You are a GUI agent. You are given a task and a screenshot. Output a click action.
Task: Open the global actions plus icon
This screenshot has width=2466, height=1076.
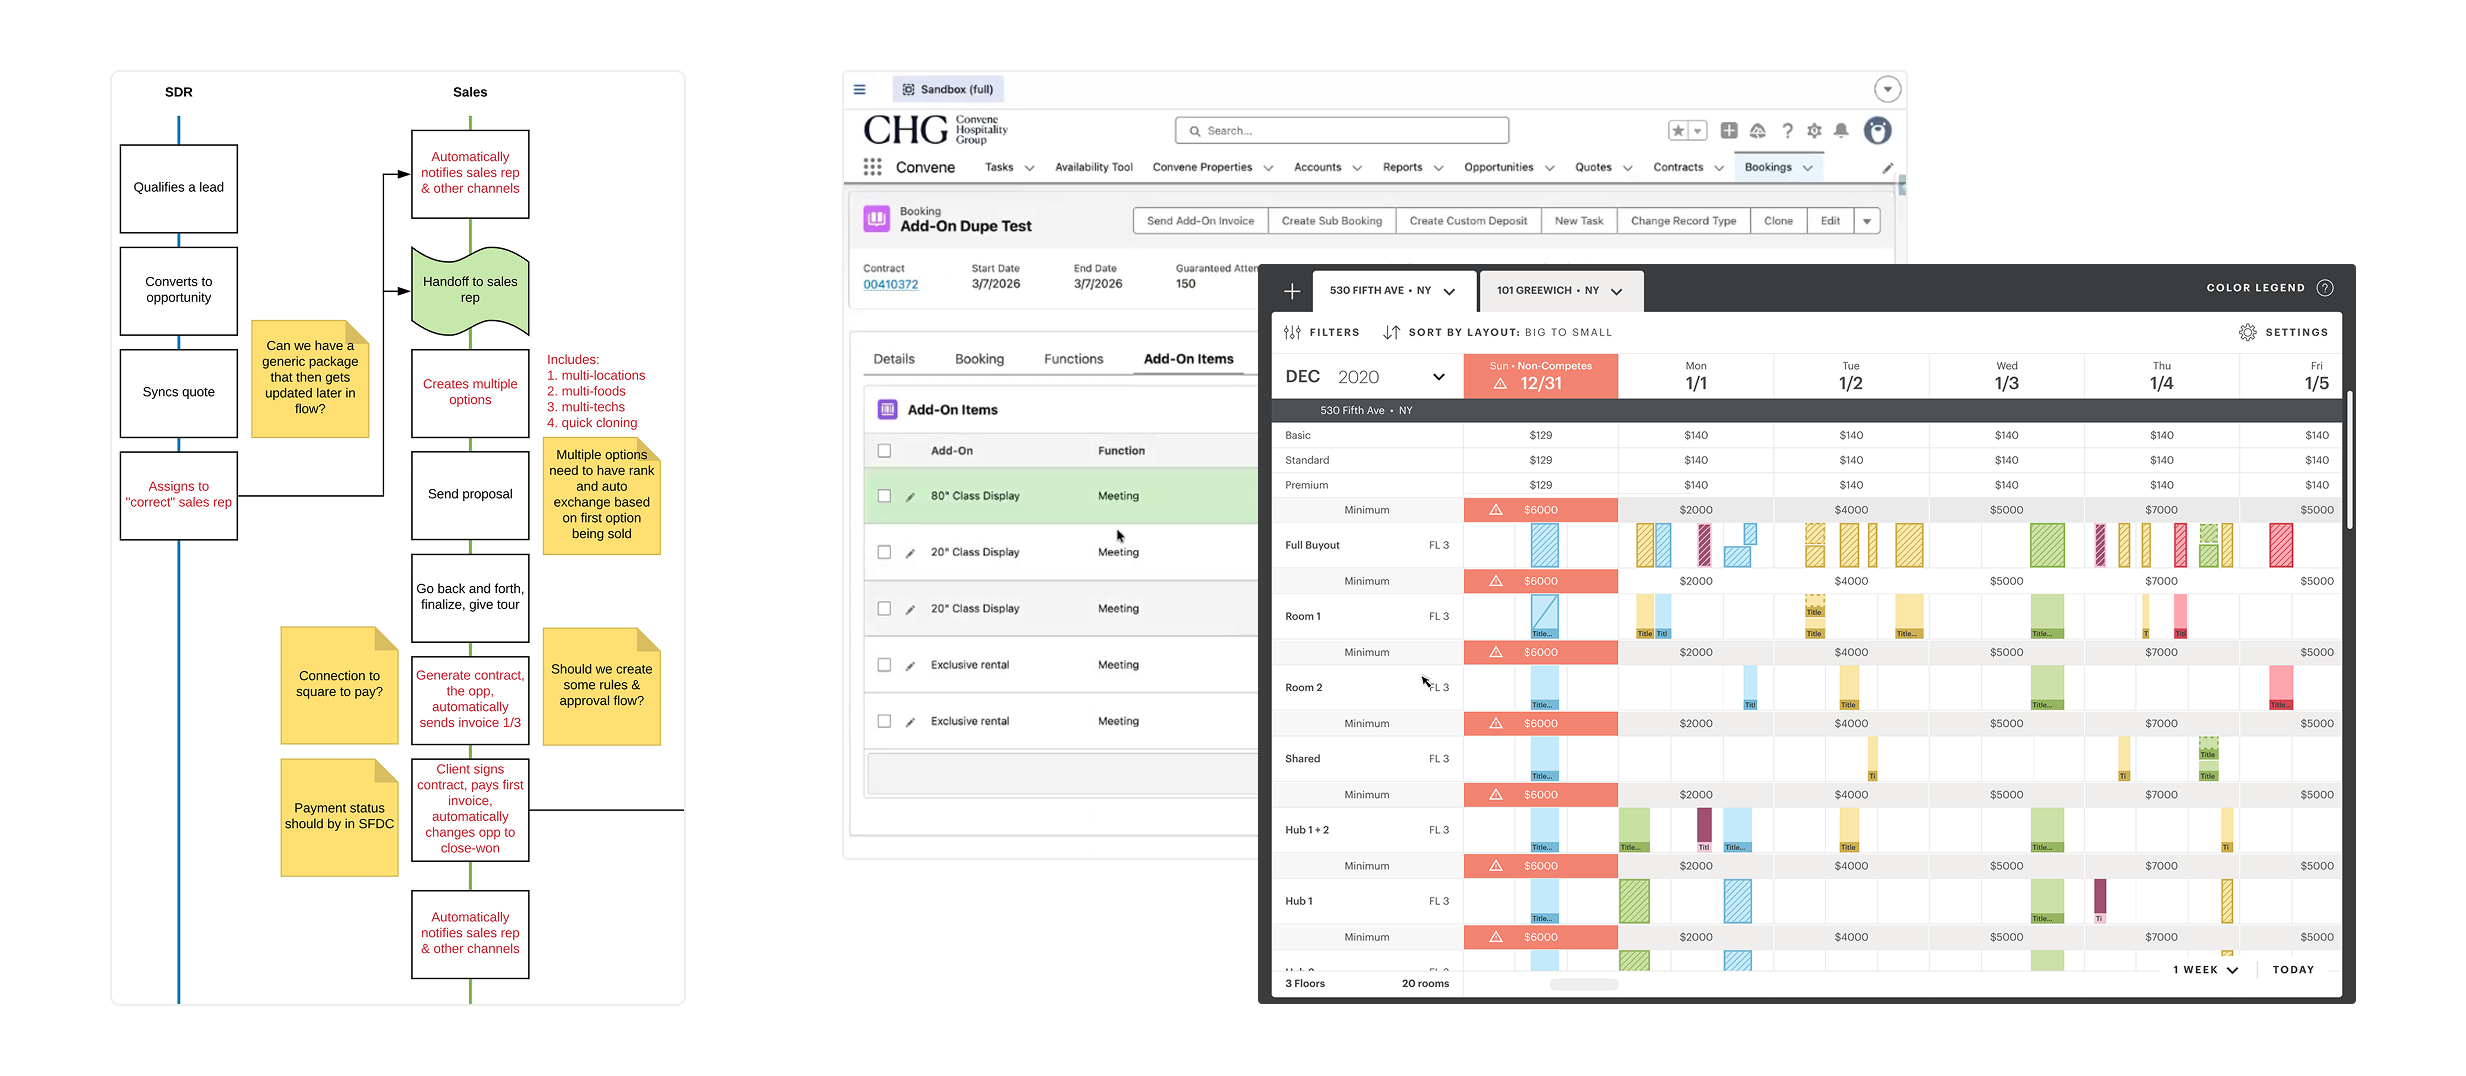click(x=1729, y=130)
